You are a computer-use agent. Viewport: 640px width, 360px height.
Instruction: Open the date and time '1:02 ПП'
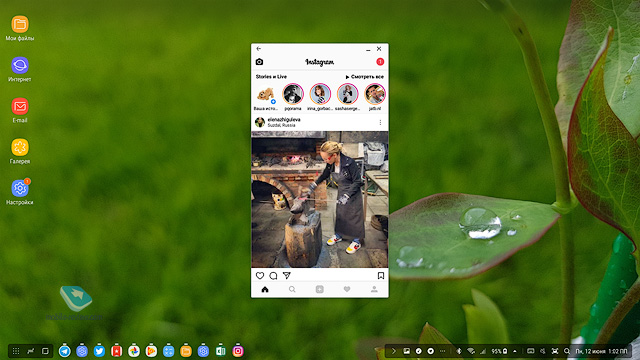click(602, 351)
